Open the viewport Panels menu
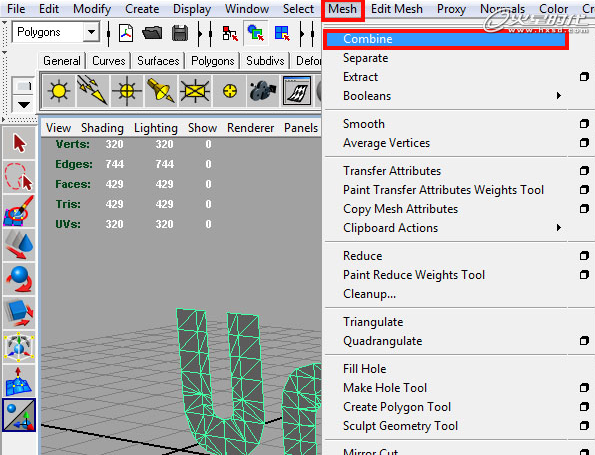 [301, 128]
